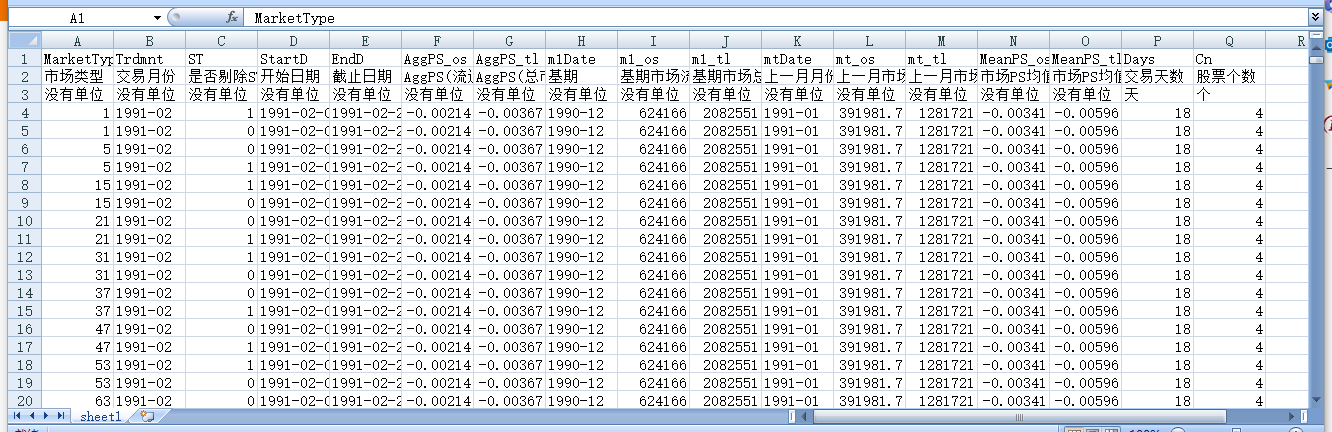Select row 10 header
The image size is (1332, 432).
pos(24,221)
